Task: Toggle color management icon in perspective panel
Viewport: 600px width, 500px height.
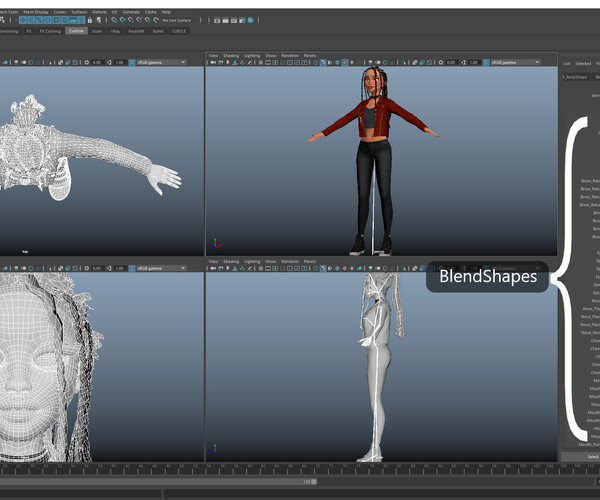Action: [x=486, y=62]
